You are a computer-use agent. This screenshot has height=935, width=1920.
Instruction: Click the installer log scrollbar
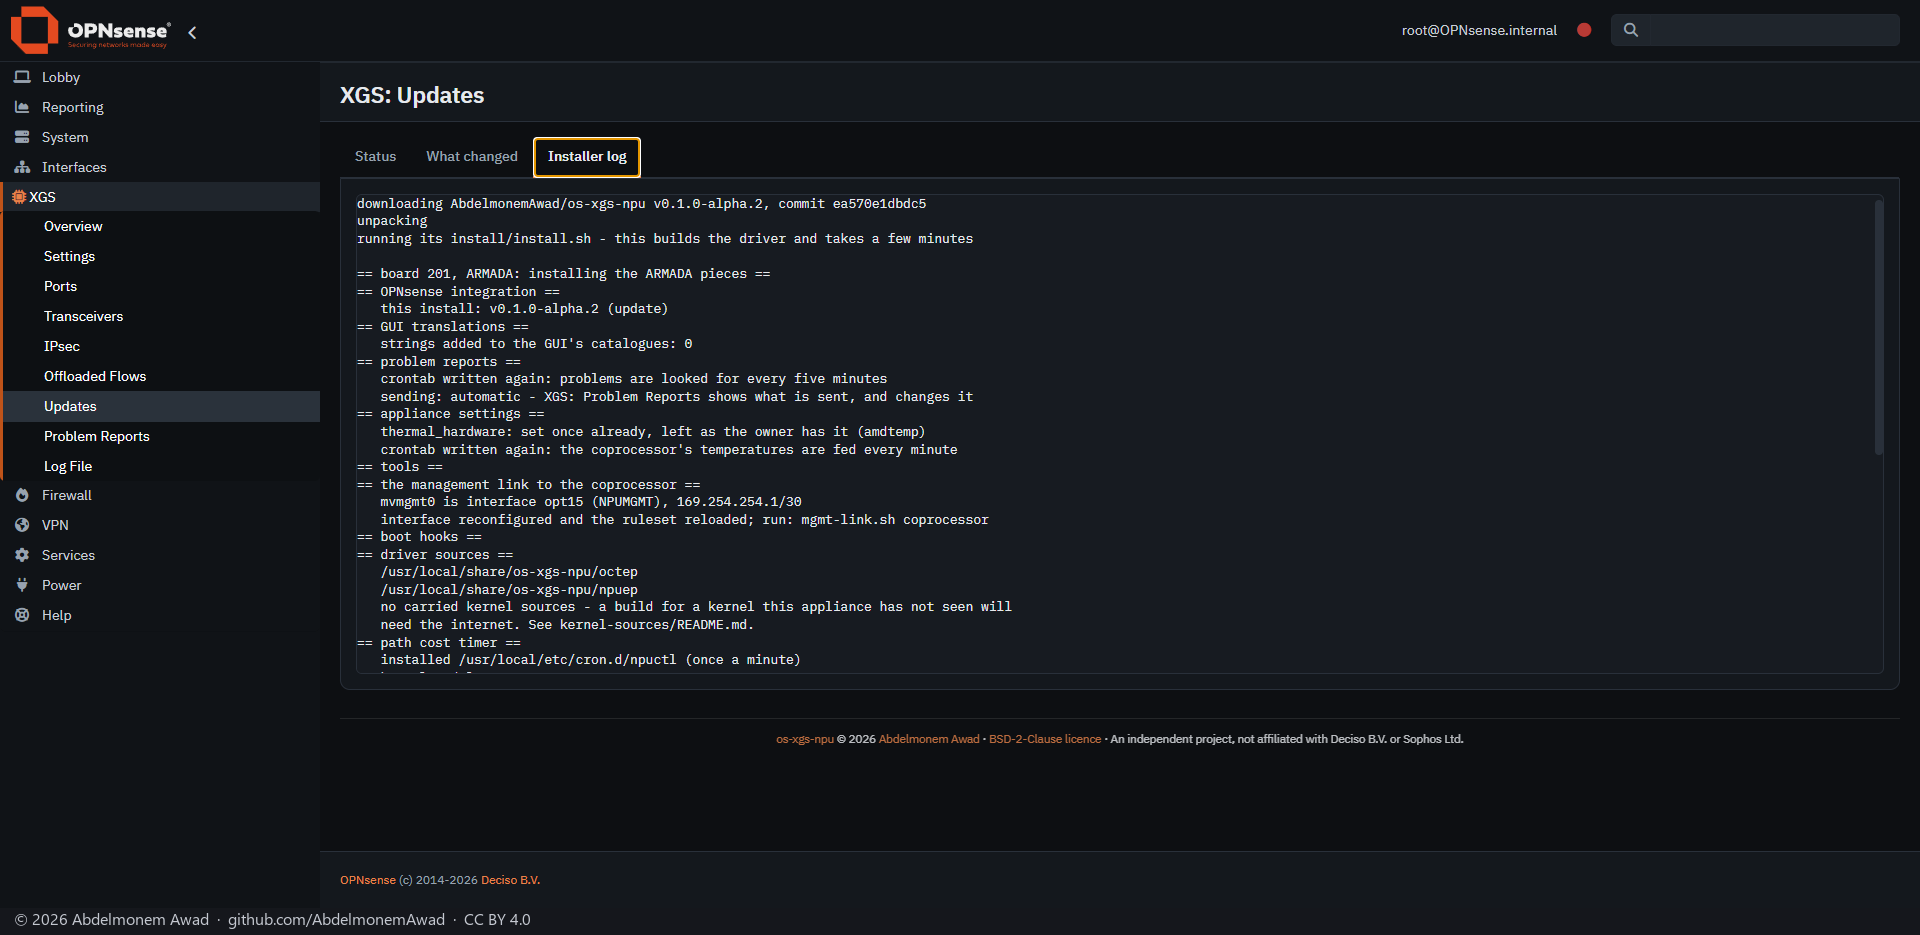[1879, 328]
